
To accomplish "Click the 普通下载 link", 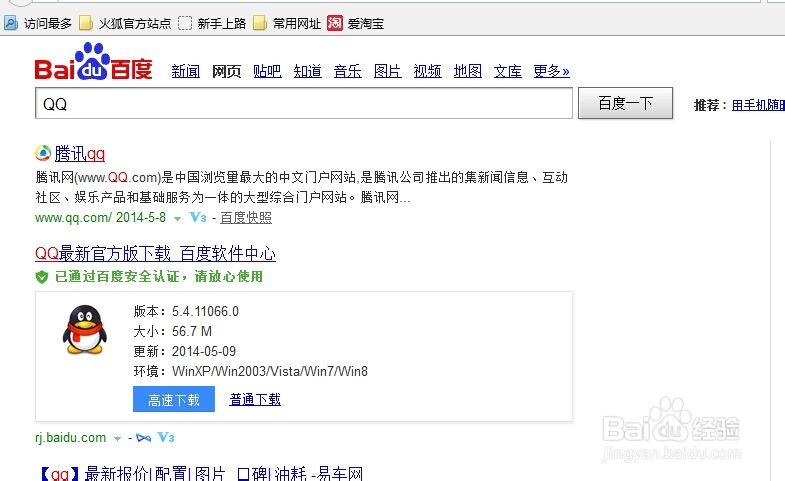I will [x=255, y=399].
